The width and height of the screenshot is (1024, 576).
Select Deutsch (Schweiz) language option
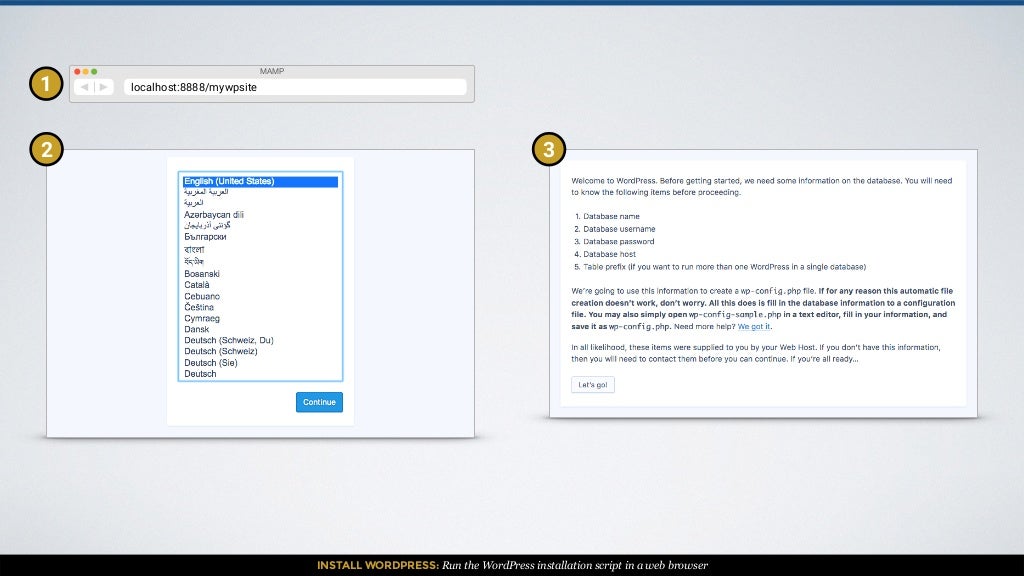pos(221,351)
